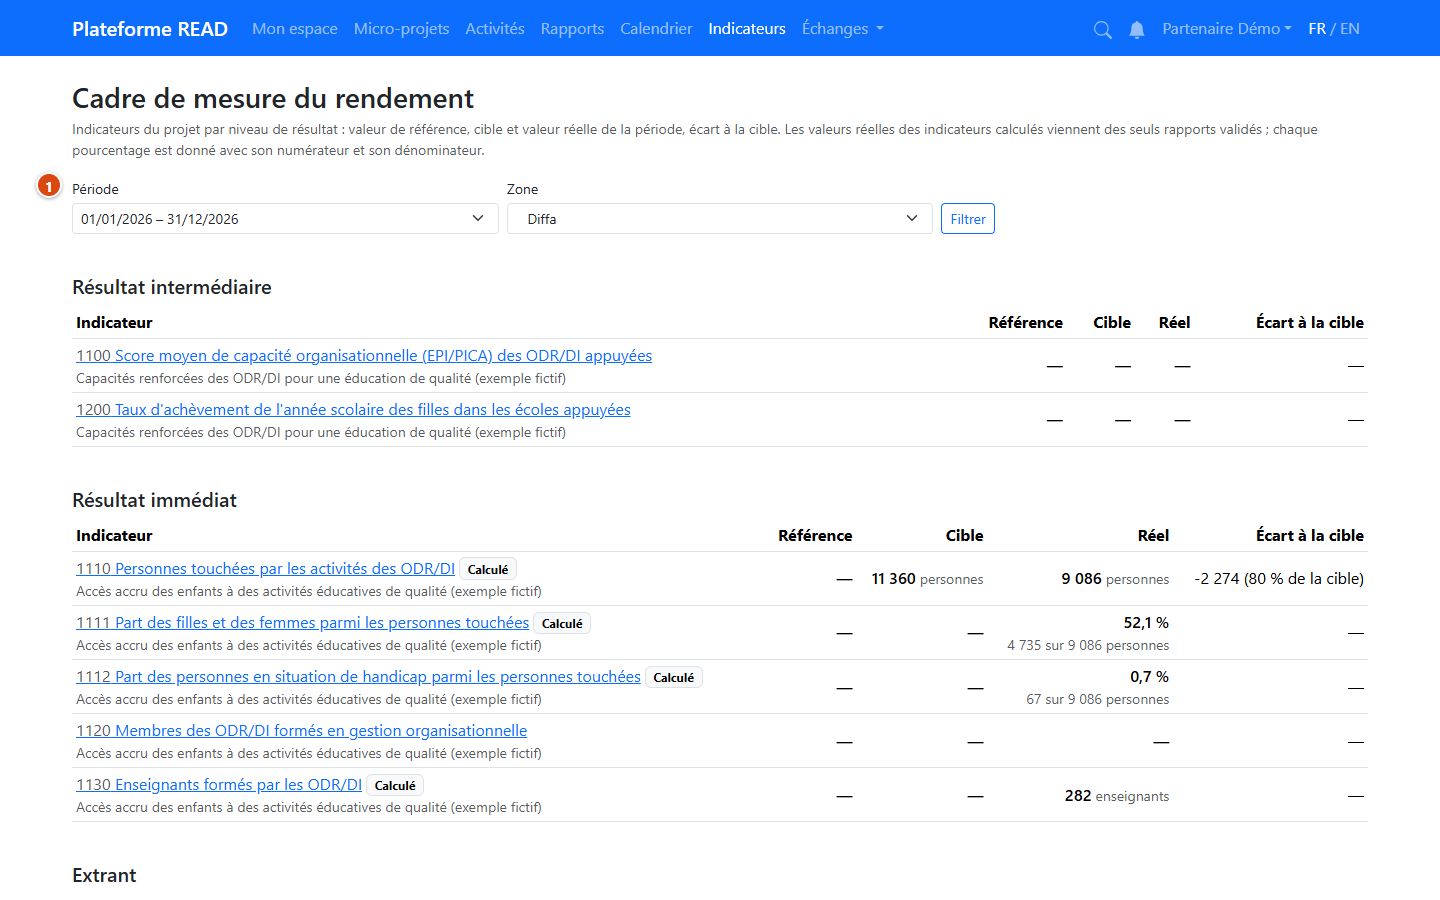
Task: Click the Calculé badge on row 1130
Action: click(395, 785)
